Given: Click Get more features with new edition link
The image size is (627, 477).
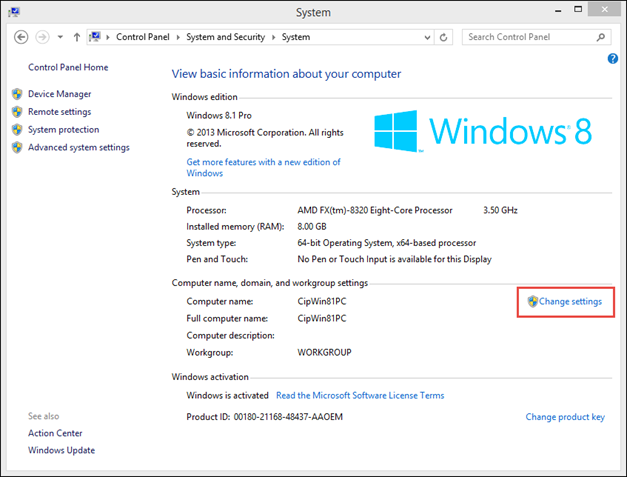Looking at the screenshot, I should pos(263,168).
